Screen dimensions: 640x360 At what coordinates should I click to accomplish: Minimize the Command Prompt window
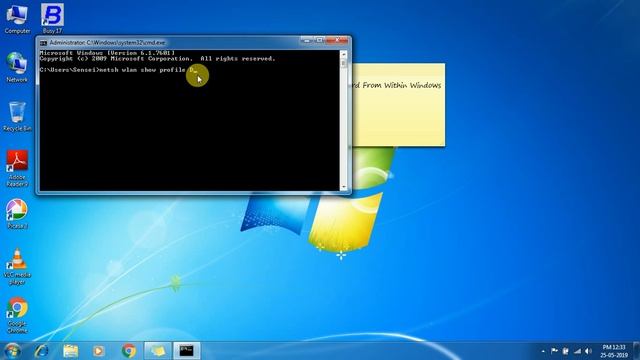[307, 40]
